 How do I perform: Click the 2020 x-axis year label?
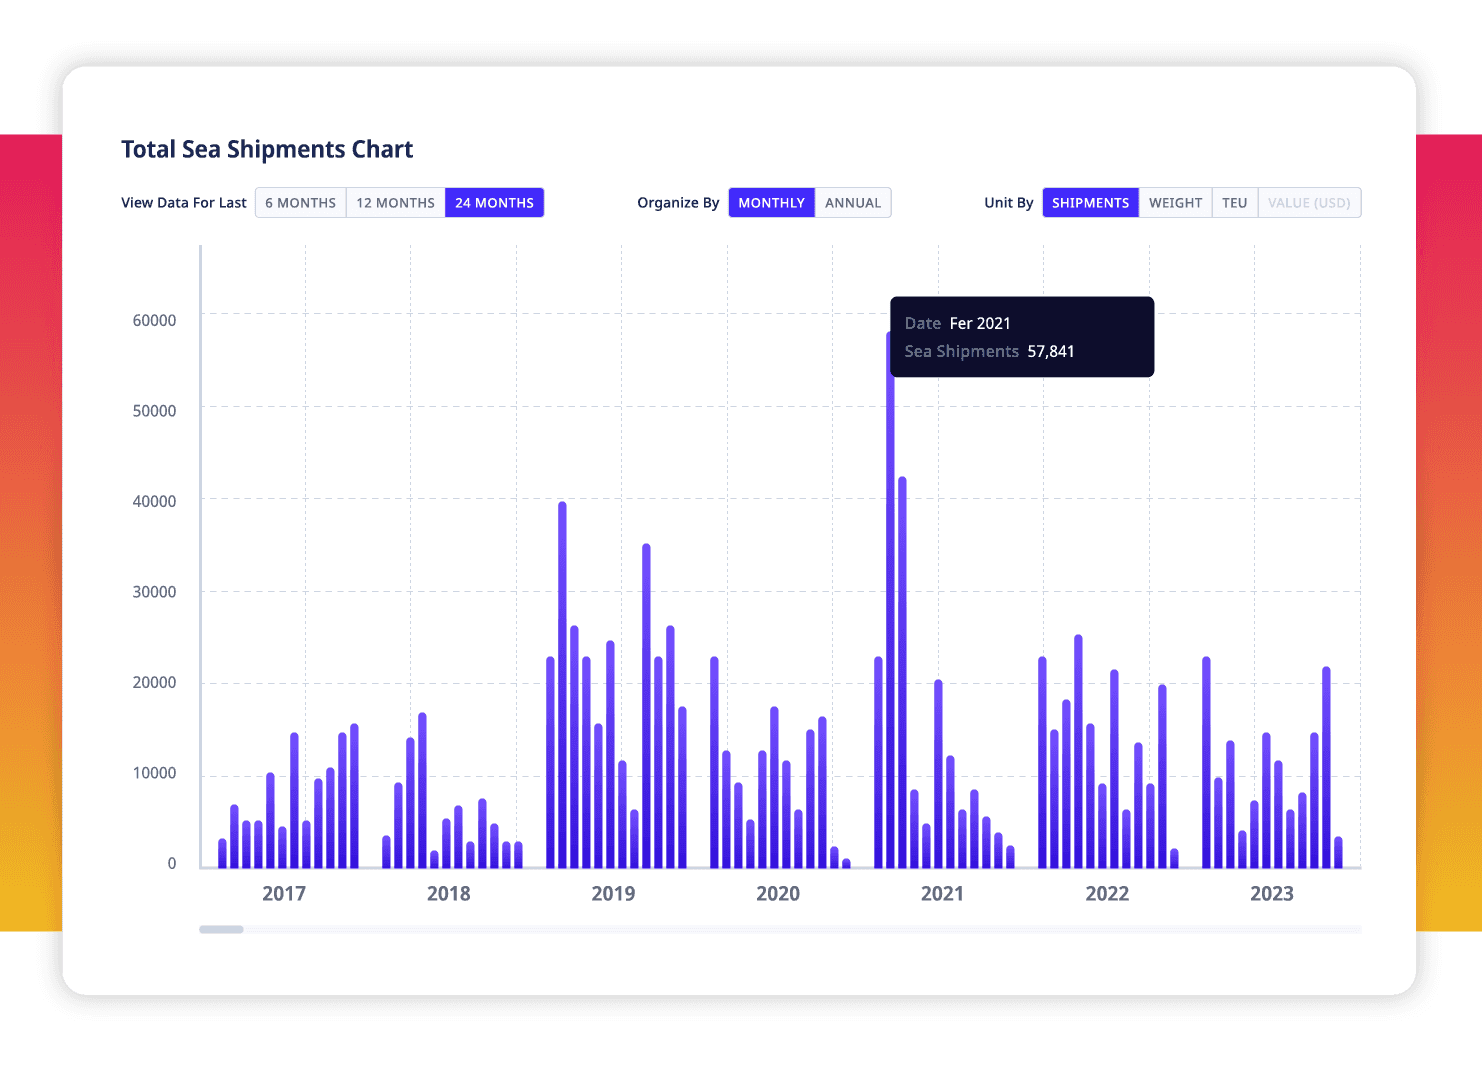pyautogui.click(x=778, y=893)
